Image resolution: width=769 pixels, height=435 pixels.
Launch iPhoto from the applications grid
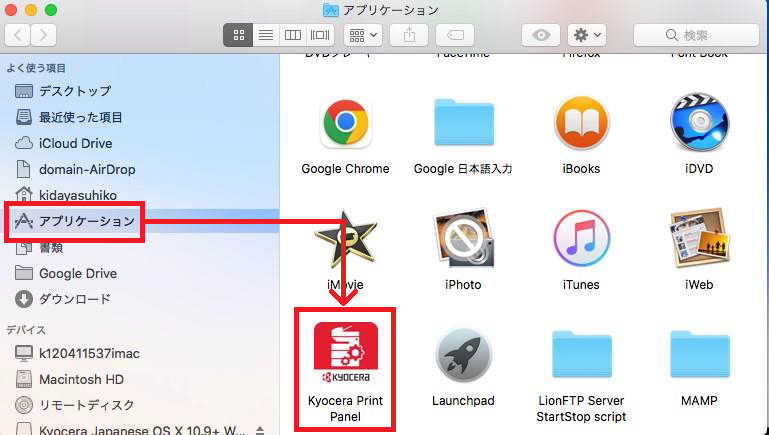tap(463, 240)
